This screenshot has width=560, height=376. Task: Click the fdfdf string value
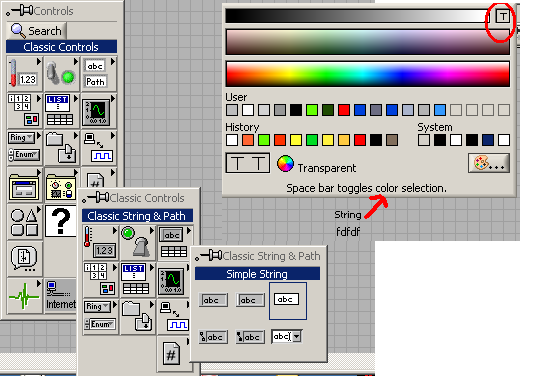tap(348, 232)
